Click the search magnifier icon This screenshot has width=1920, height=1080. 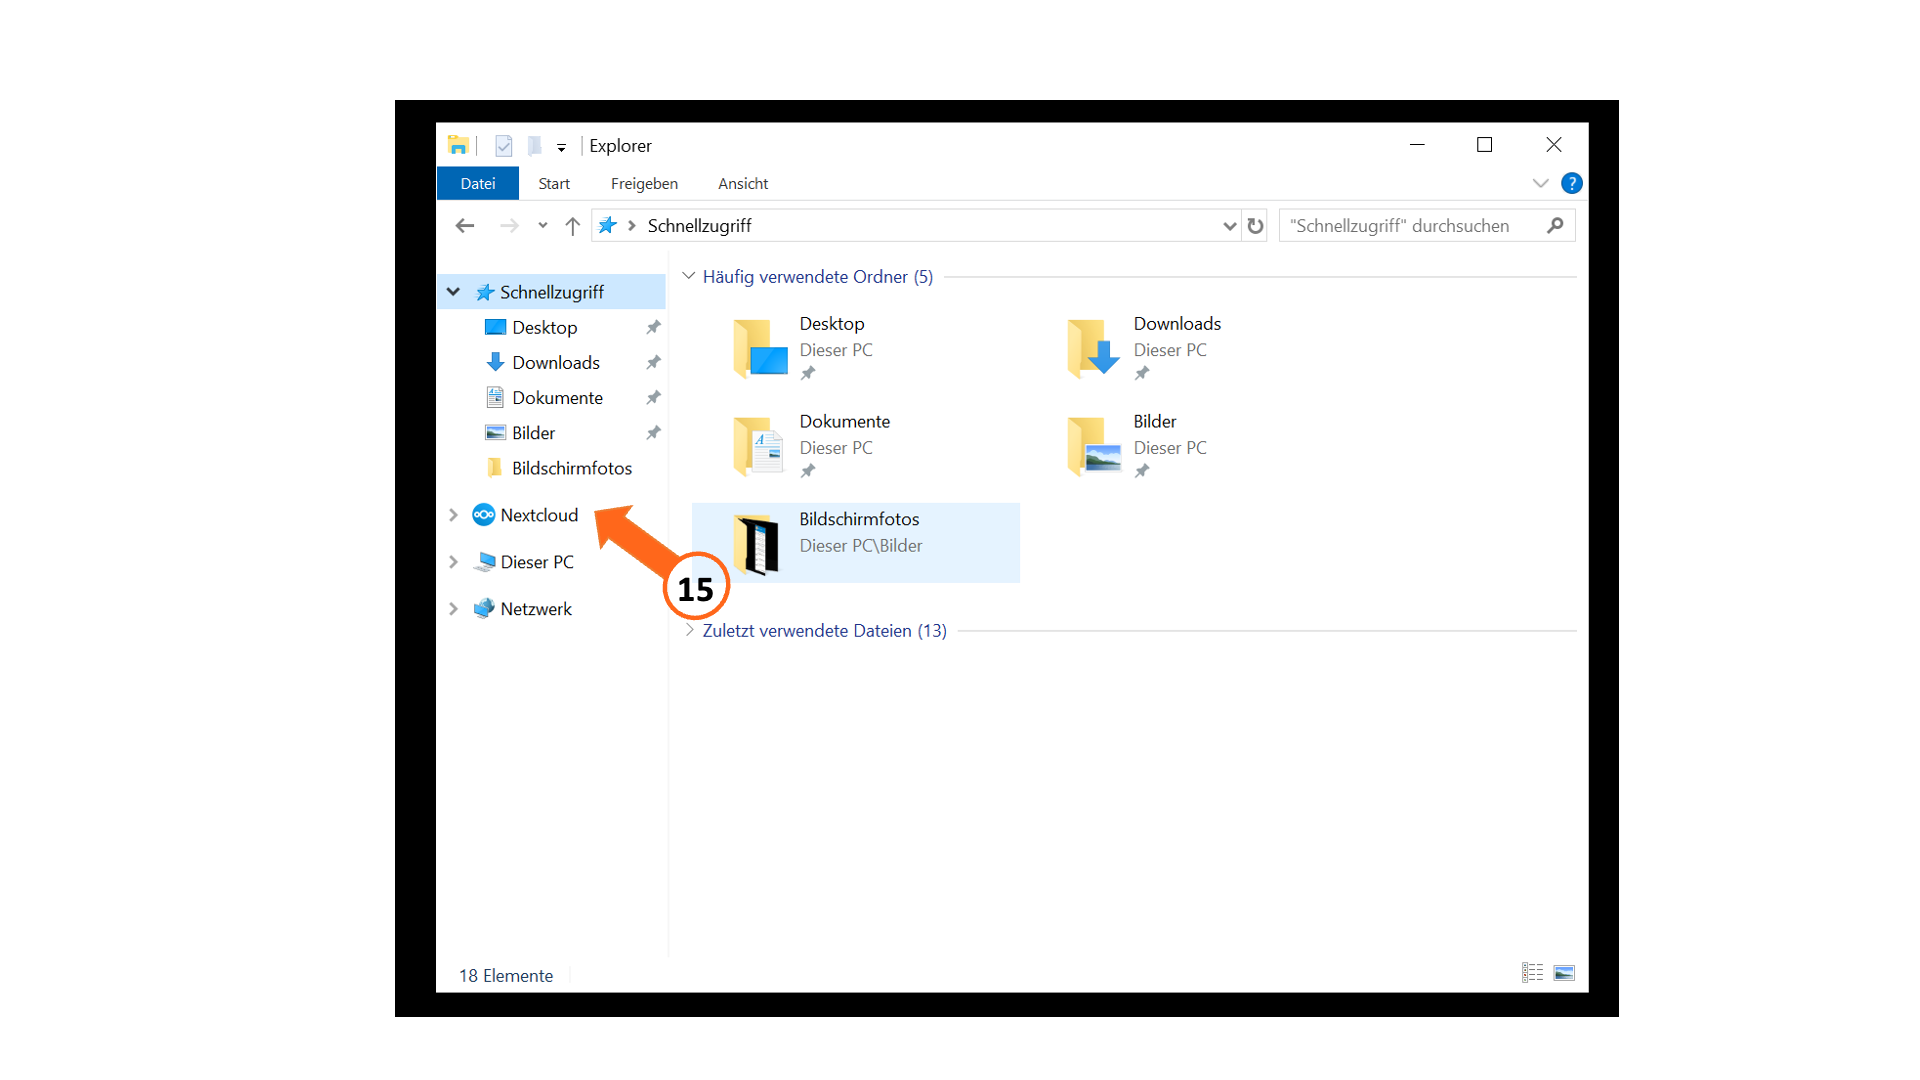1555,226
